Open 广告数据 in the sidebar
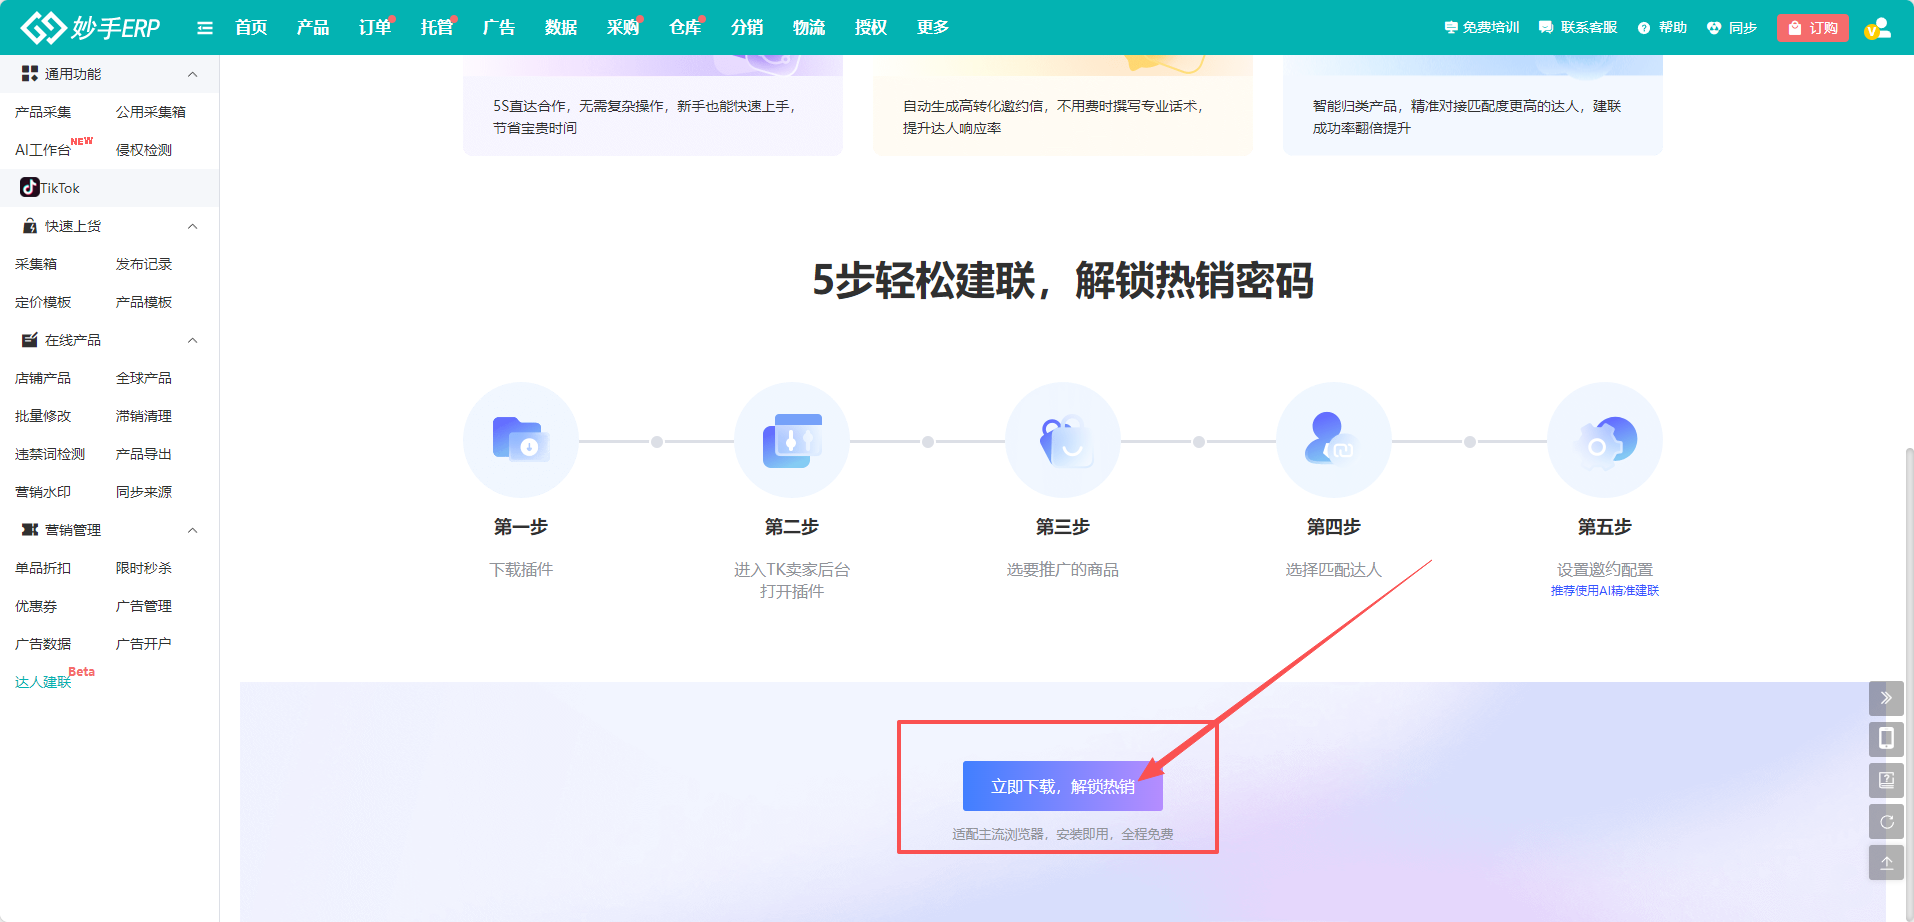The width and height of the screenshot is (1914, 922). click(43, 644)
